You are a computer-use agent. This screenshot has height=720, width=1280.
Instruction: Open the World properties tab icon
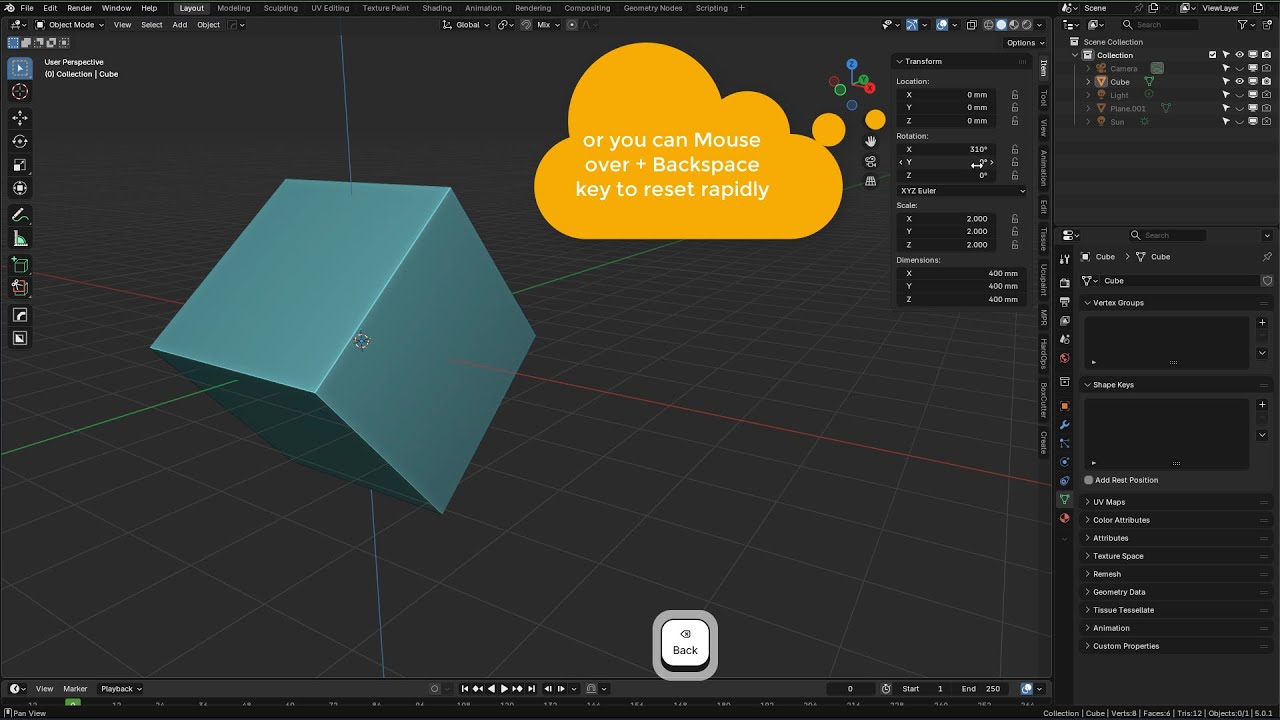click(1064, 358)
